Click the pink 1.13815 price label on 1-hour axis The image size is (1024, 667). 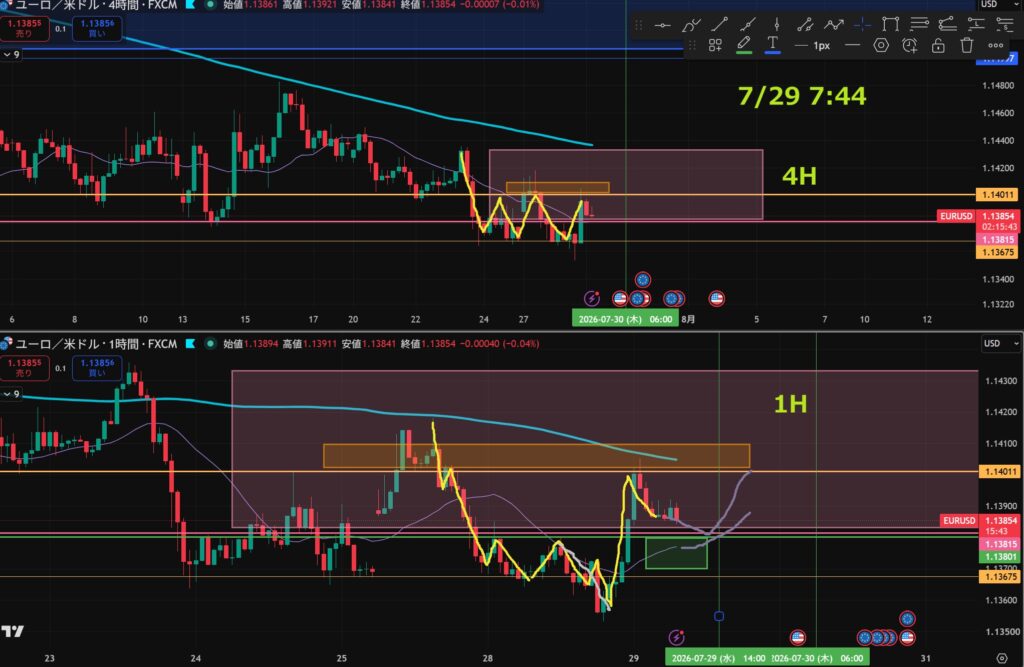pos(999,544)
